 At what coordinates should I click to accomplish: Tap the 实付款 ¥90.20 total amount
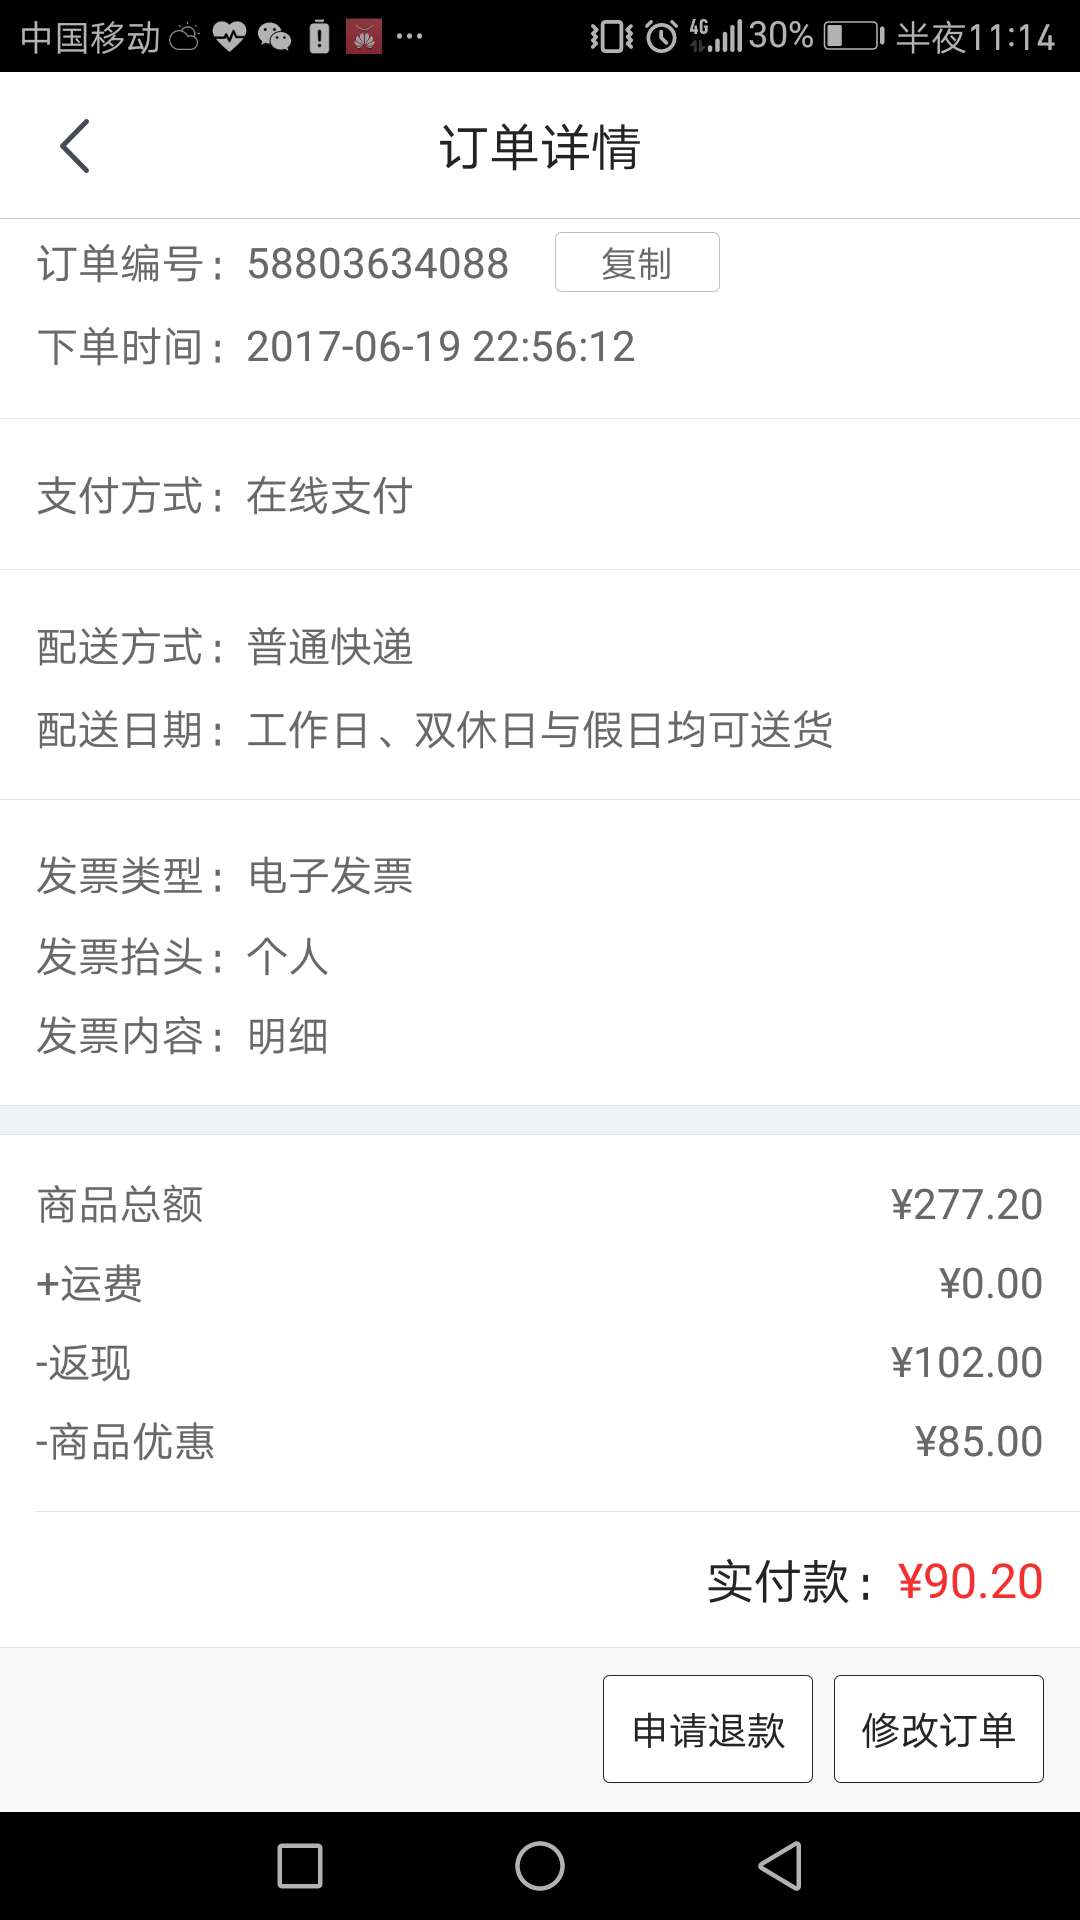875,1581
